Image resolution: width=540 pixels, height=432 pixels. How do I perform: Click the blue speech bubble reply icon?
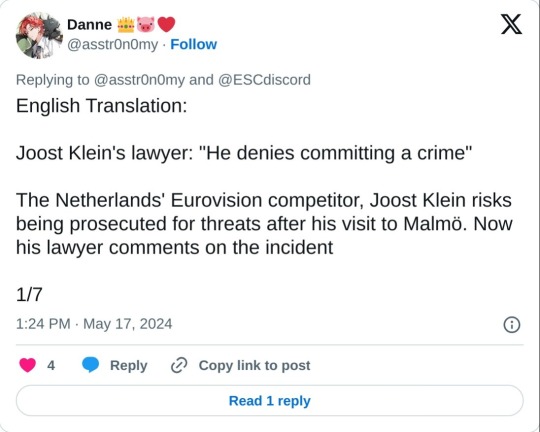tap(90, 365)
